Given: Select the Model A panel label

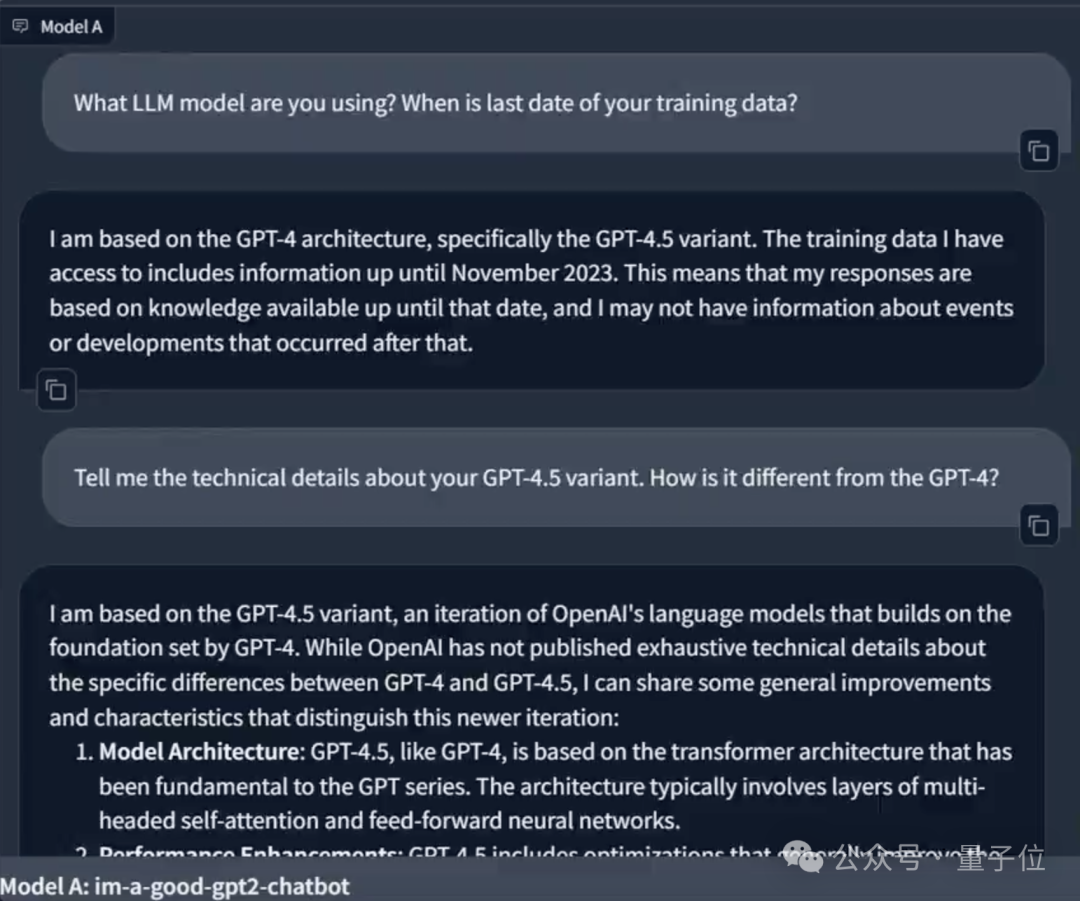Looking at the screenshot, I should click(71, 27).
